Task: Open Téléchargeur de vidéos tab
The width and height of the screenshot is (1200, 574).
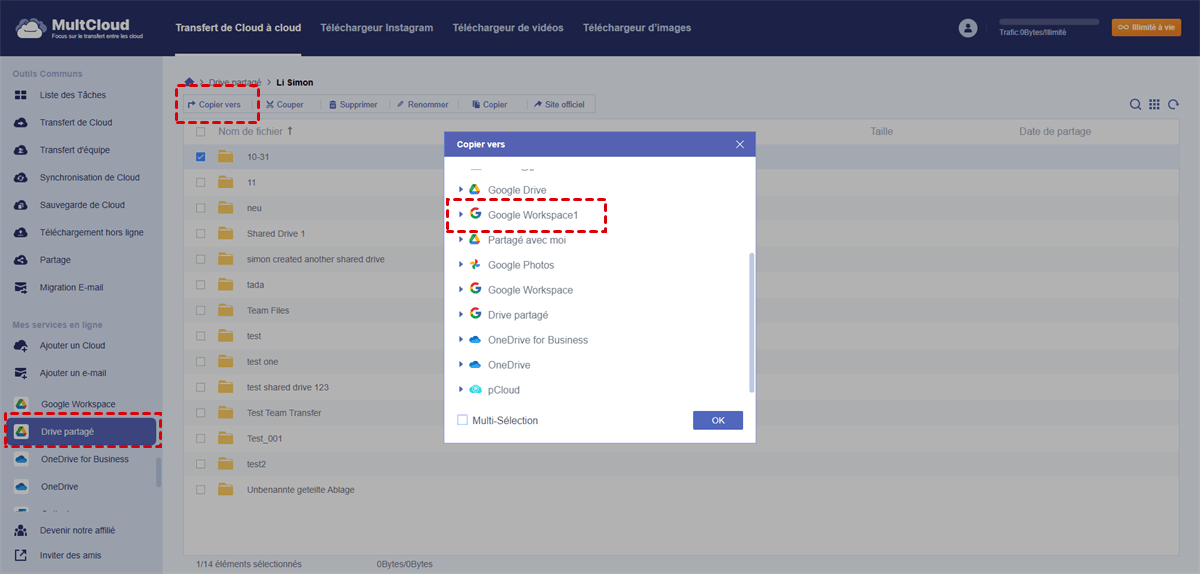Action: (x=508, y=28)
